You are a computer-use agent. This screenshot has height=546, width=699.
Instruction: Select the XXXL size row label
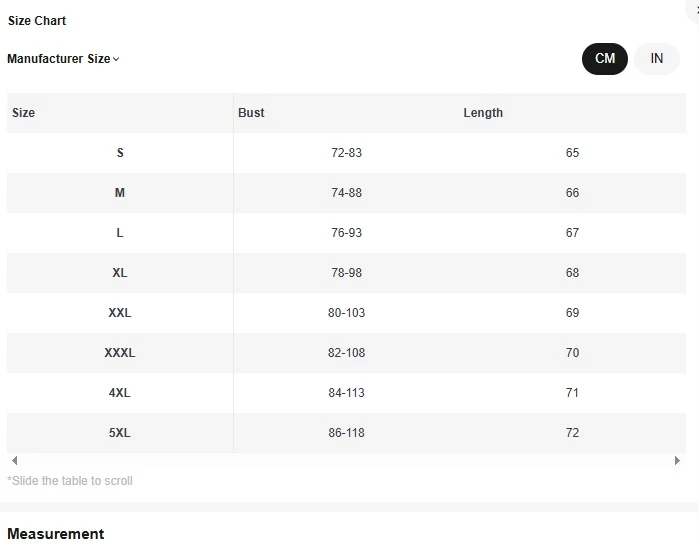tap(120, 353)
